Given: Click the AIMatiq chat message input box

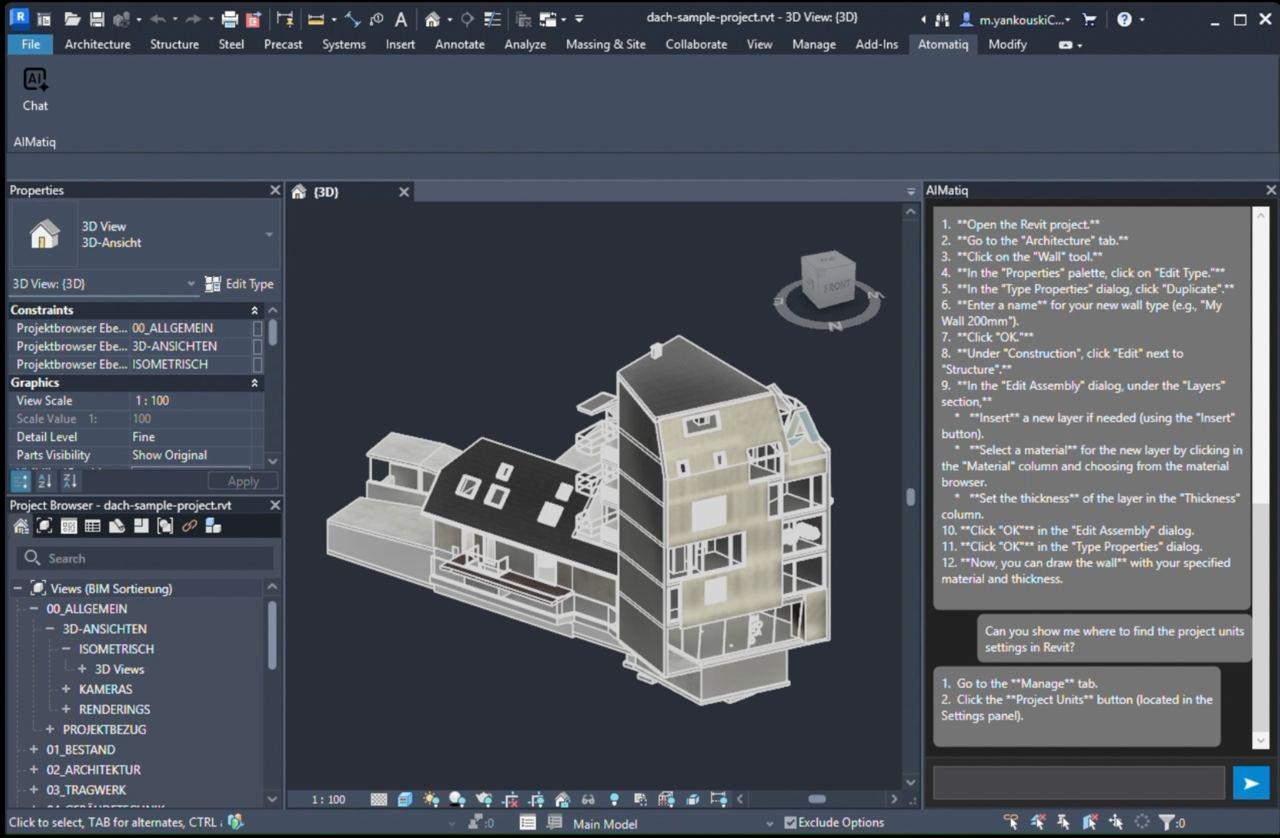Looking at the screenshot, I should 1078,783.
